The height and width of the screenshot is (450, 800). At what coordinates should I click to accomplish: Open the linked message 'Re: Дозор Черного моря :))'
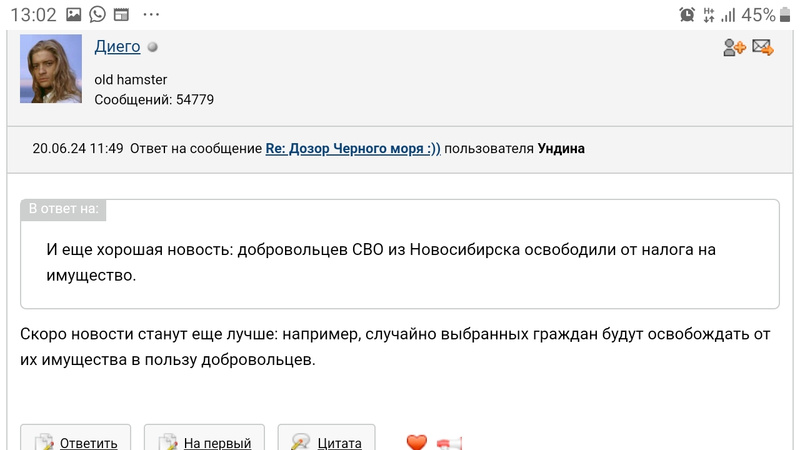click(353, 148)
